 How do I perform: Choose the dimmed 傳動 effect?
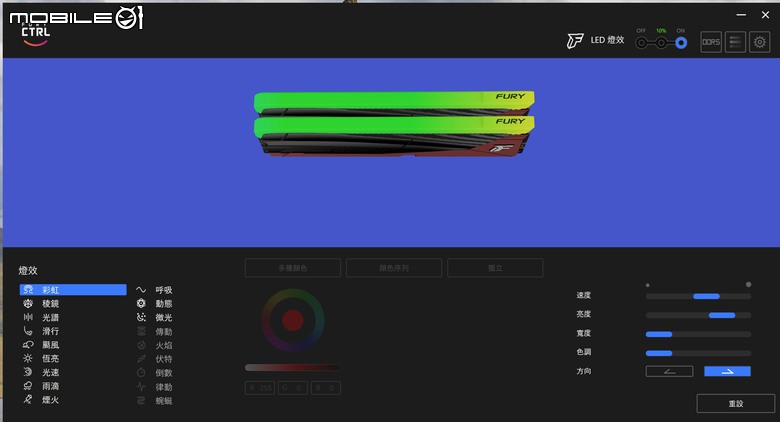155,331
